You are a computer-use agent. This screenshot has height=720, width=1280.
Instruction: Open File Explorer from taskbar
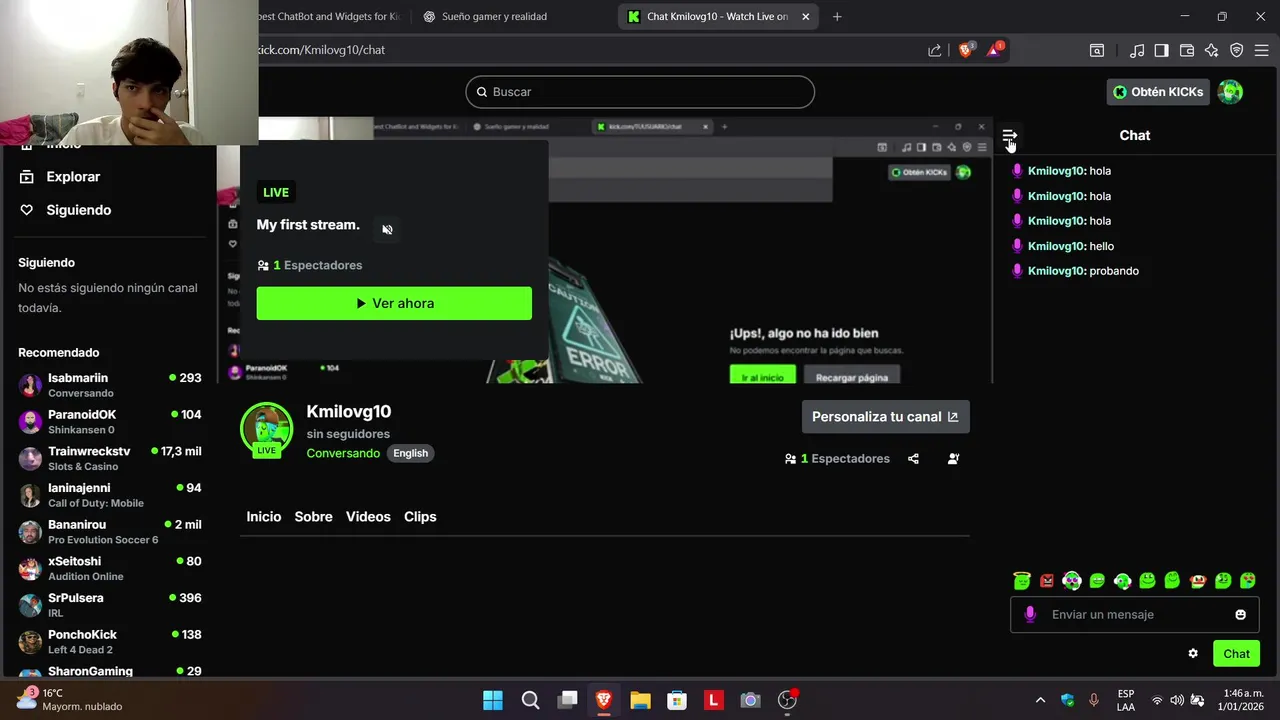[640, 700]
